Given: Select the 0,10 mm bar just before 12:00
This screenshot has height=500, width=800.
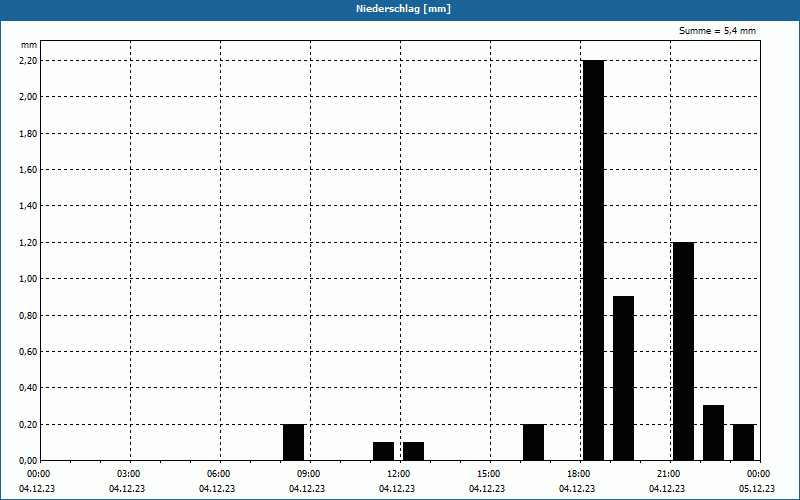Looking at the screenshot, I should (384, 452).
